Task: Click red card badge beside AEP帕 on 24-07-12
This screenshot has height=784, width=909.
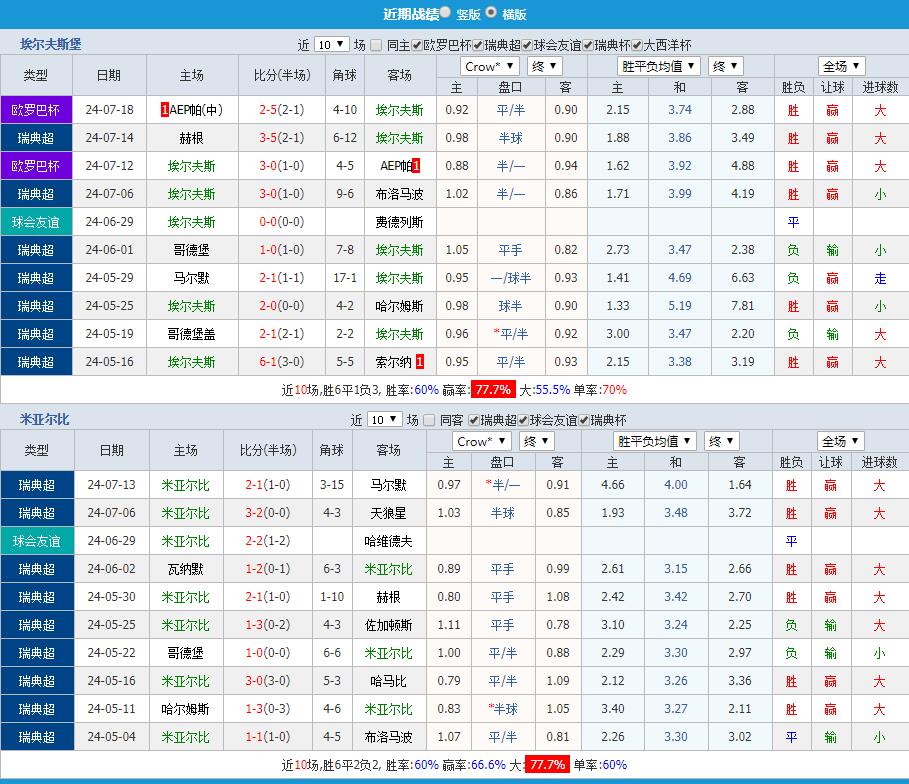Action: (x=415, y=166)
